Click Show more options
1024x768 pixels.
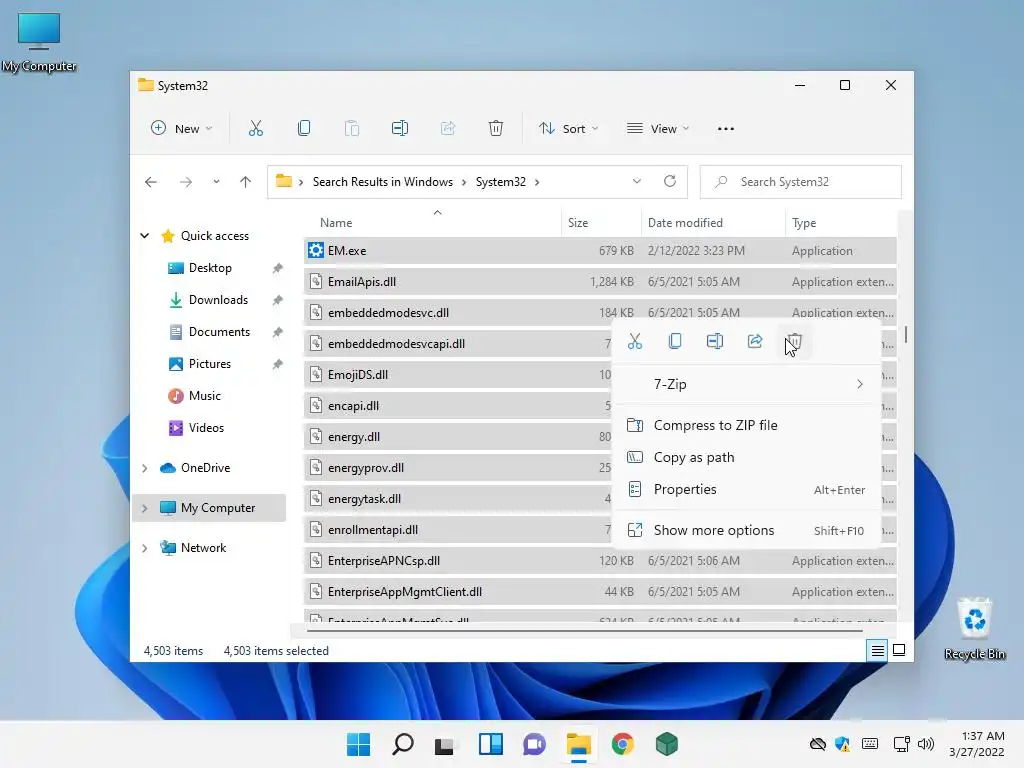click(x=746, y=530)
